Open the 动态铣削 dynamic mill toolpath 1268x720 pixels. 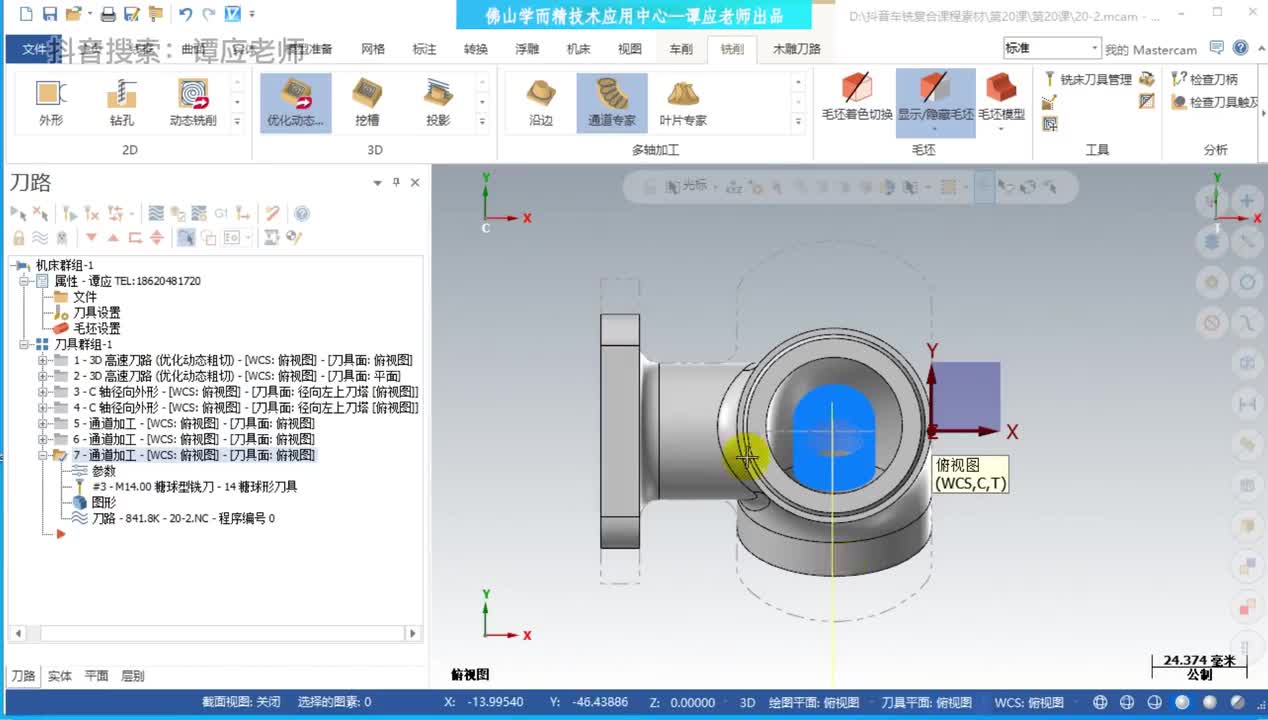193,103
